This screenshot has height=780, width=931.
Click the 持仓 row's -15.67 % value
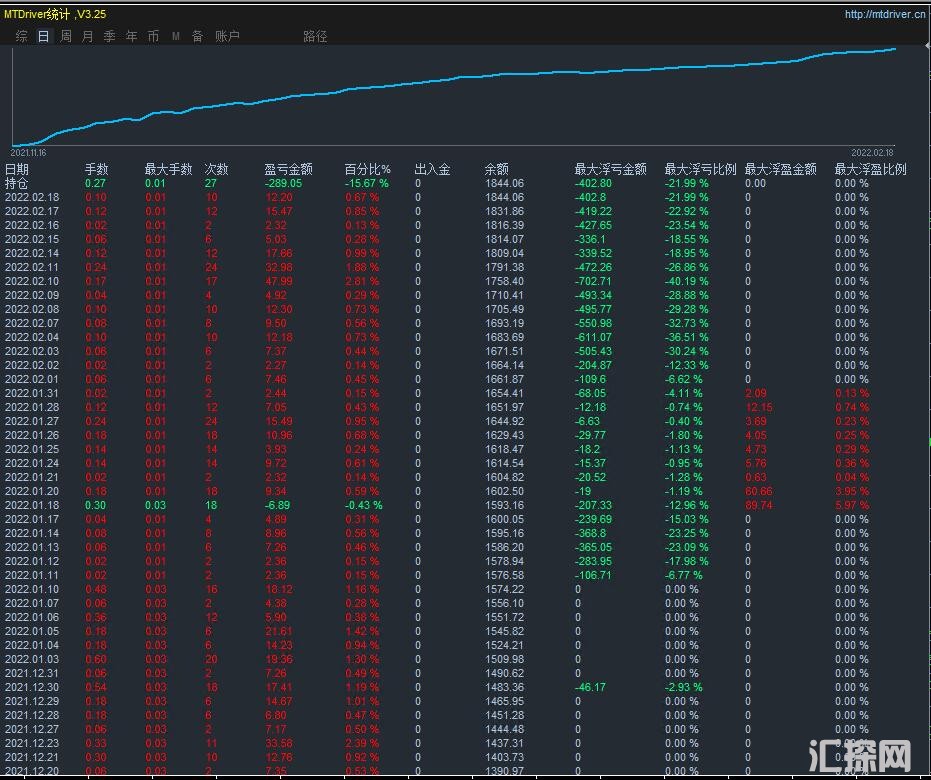coord(367,183)
